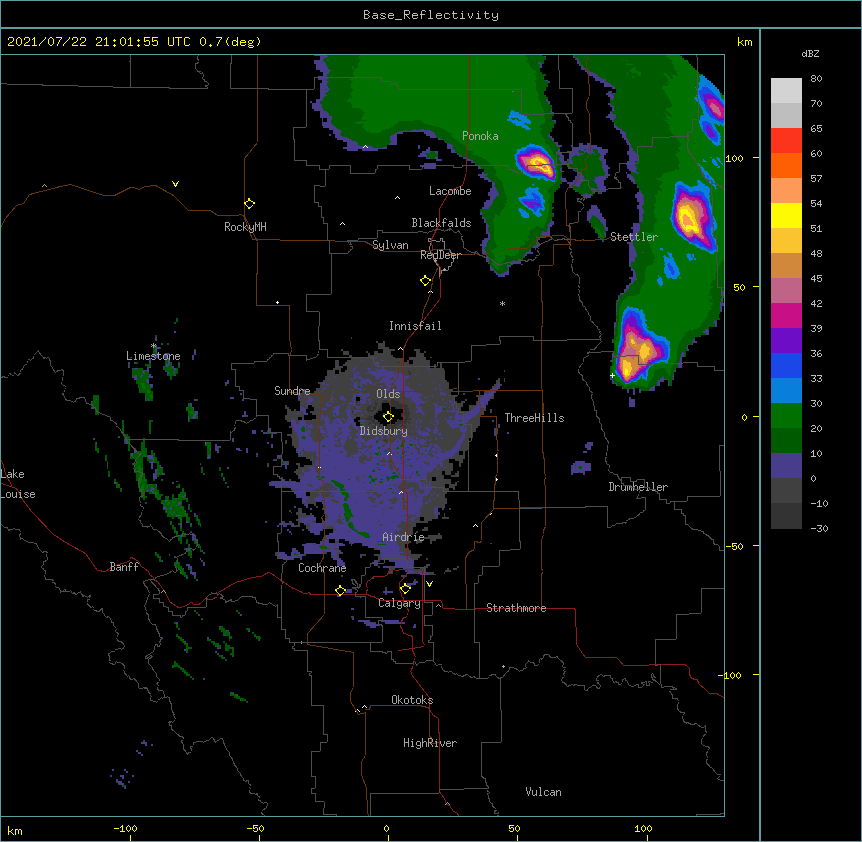This screenshot has height=842, width=862.
Task: Pick the magenta 42-39 dBZ legend swatch
Action: coord(786,315)
